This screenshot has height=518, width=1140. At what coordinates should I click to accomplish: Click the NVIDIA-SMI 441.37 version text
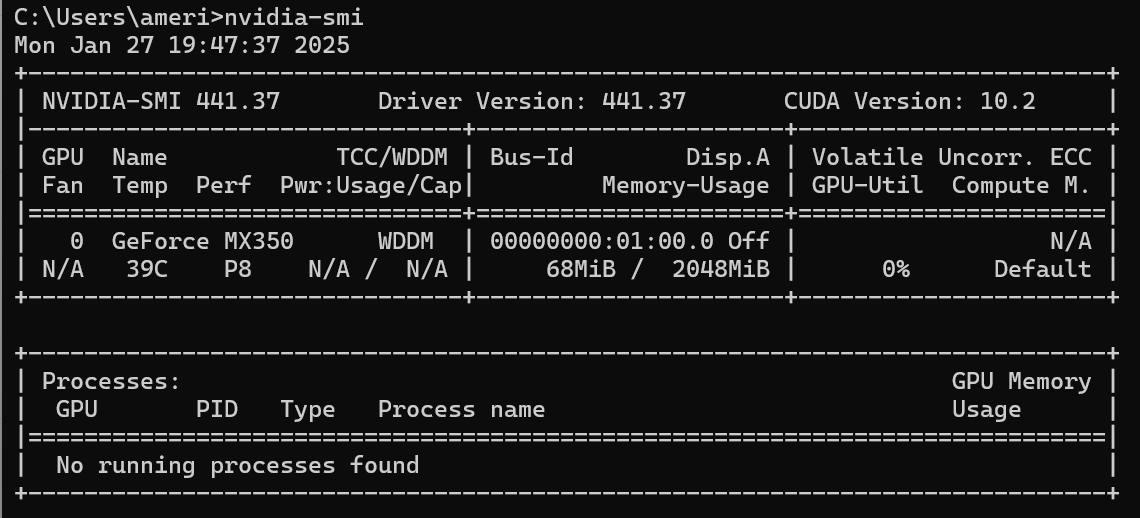[x=161, y=101]
